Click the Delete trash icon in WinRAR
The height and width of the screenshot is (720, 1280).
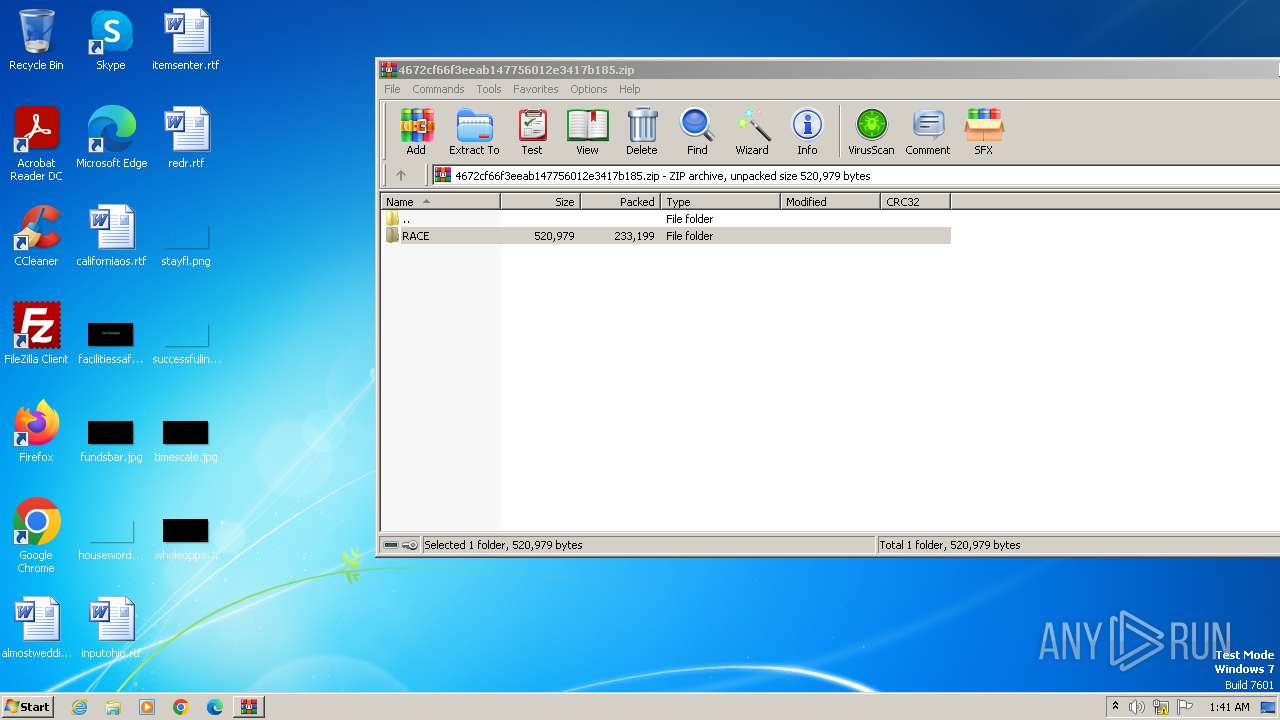[642, 132]
